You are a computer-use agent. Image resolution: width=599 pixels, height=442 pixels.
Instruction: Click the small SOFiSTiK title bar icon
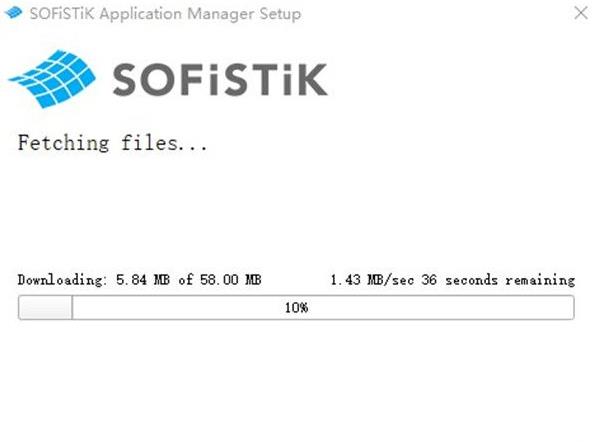(14, 13)
